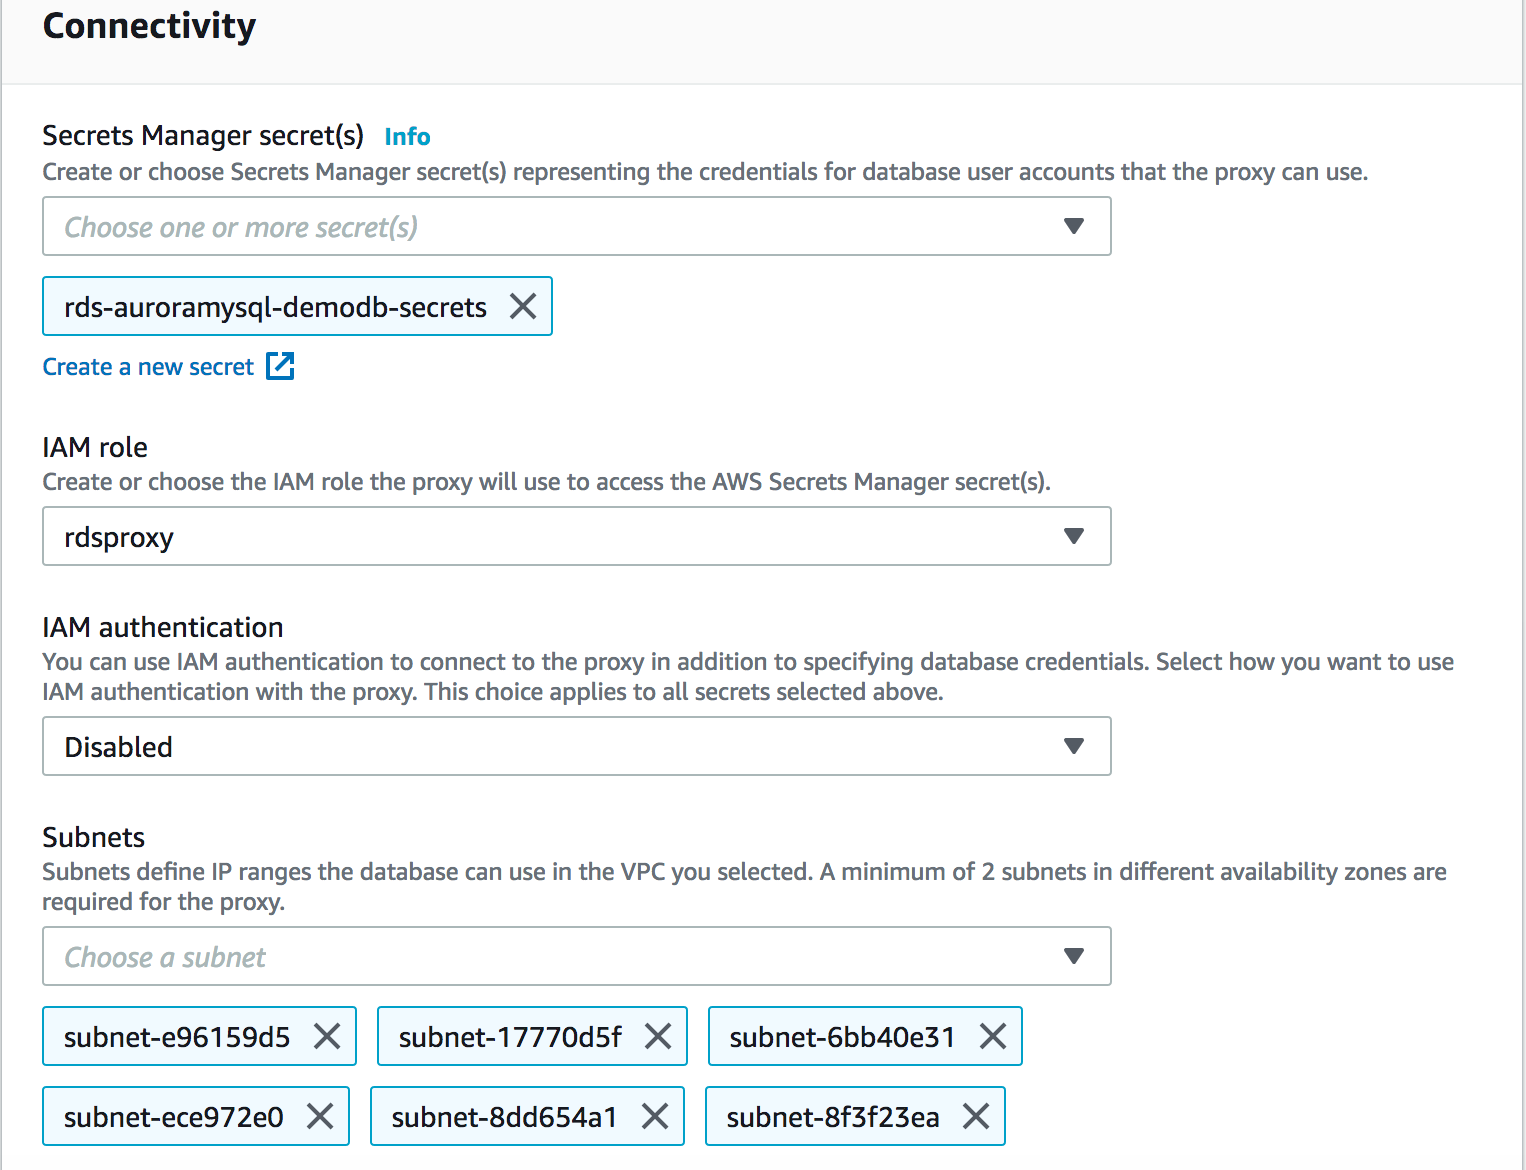This screenshot has height=1170, width=1526.
Task: Click the Create a new secret link
Action: [x=148, y=367]
